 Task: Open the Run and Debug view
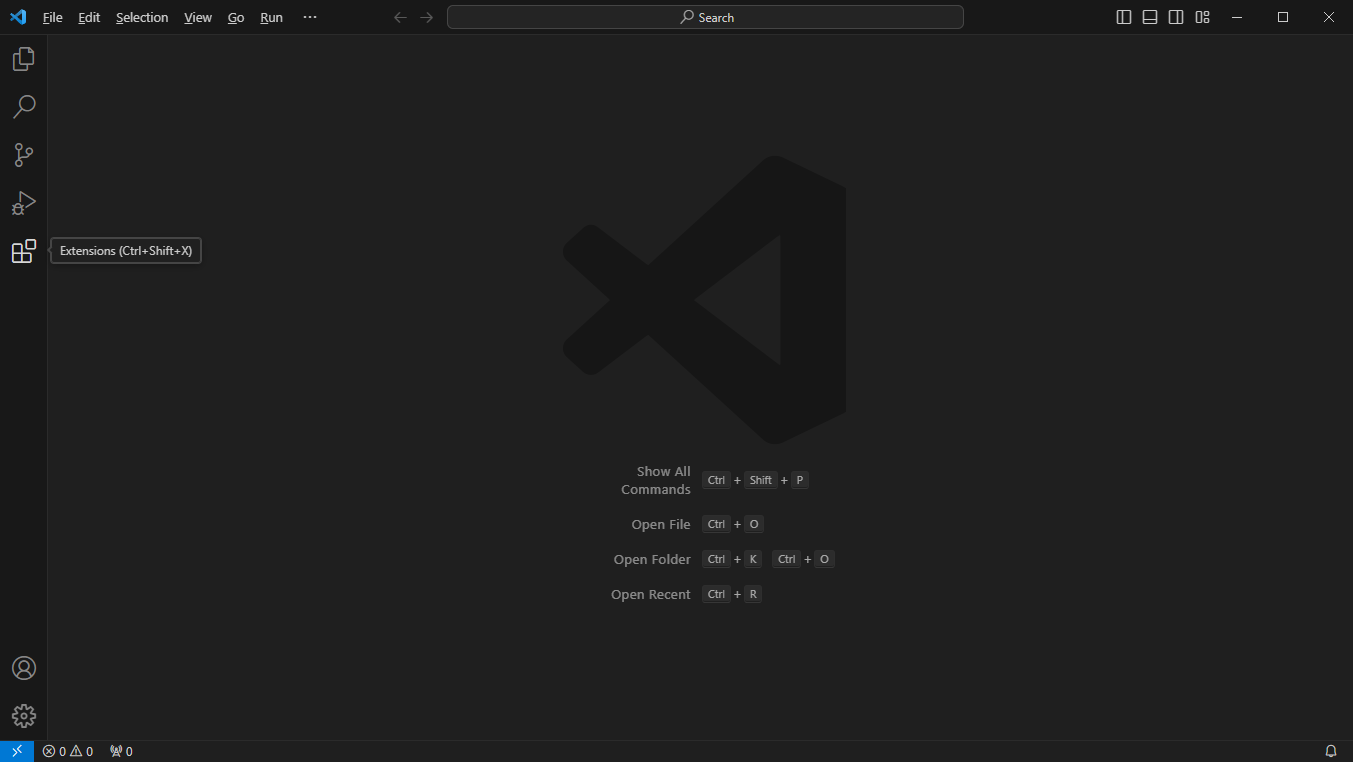pyautogui.click(x=24, y=203)
